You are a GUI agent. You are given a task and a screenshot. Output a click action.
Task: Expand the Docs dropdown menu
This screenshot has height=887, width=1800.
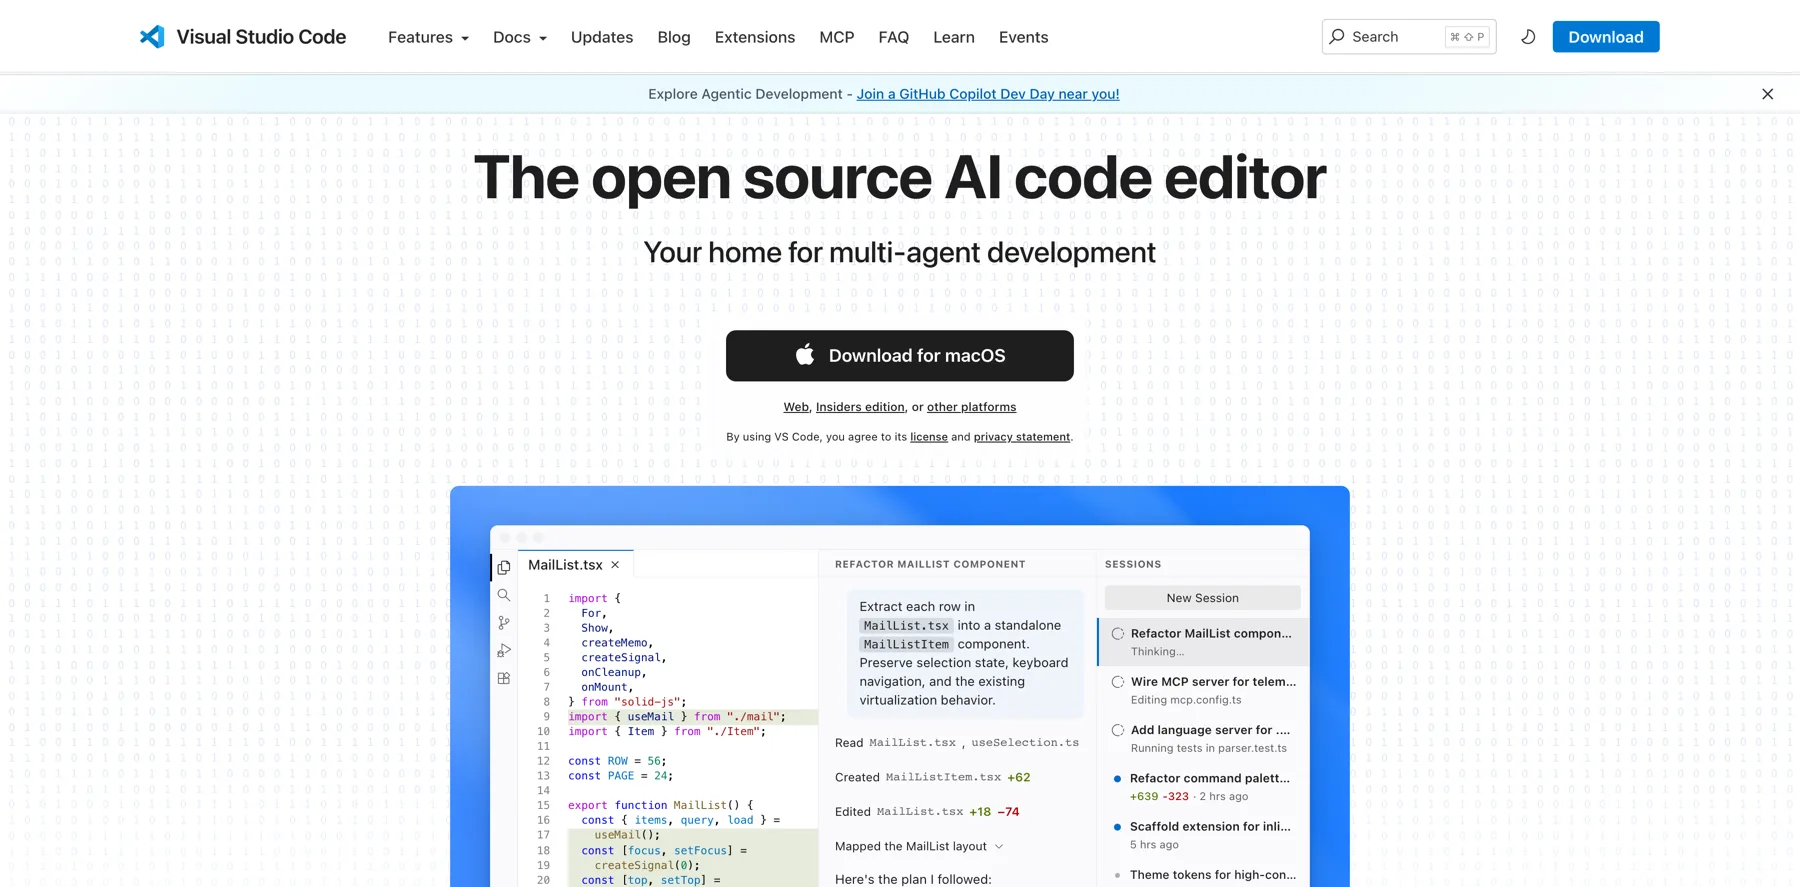(x=520, y=37)
